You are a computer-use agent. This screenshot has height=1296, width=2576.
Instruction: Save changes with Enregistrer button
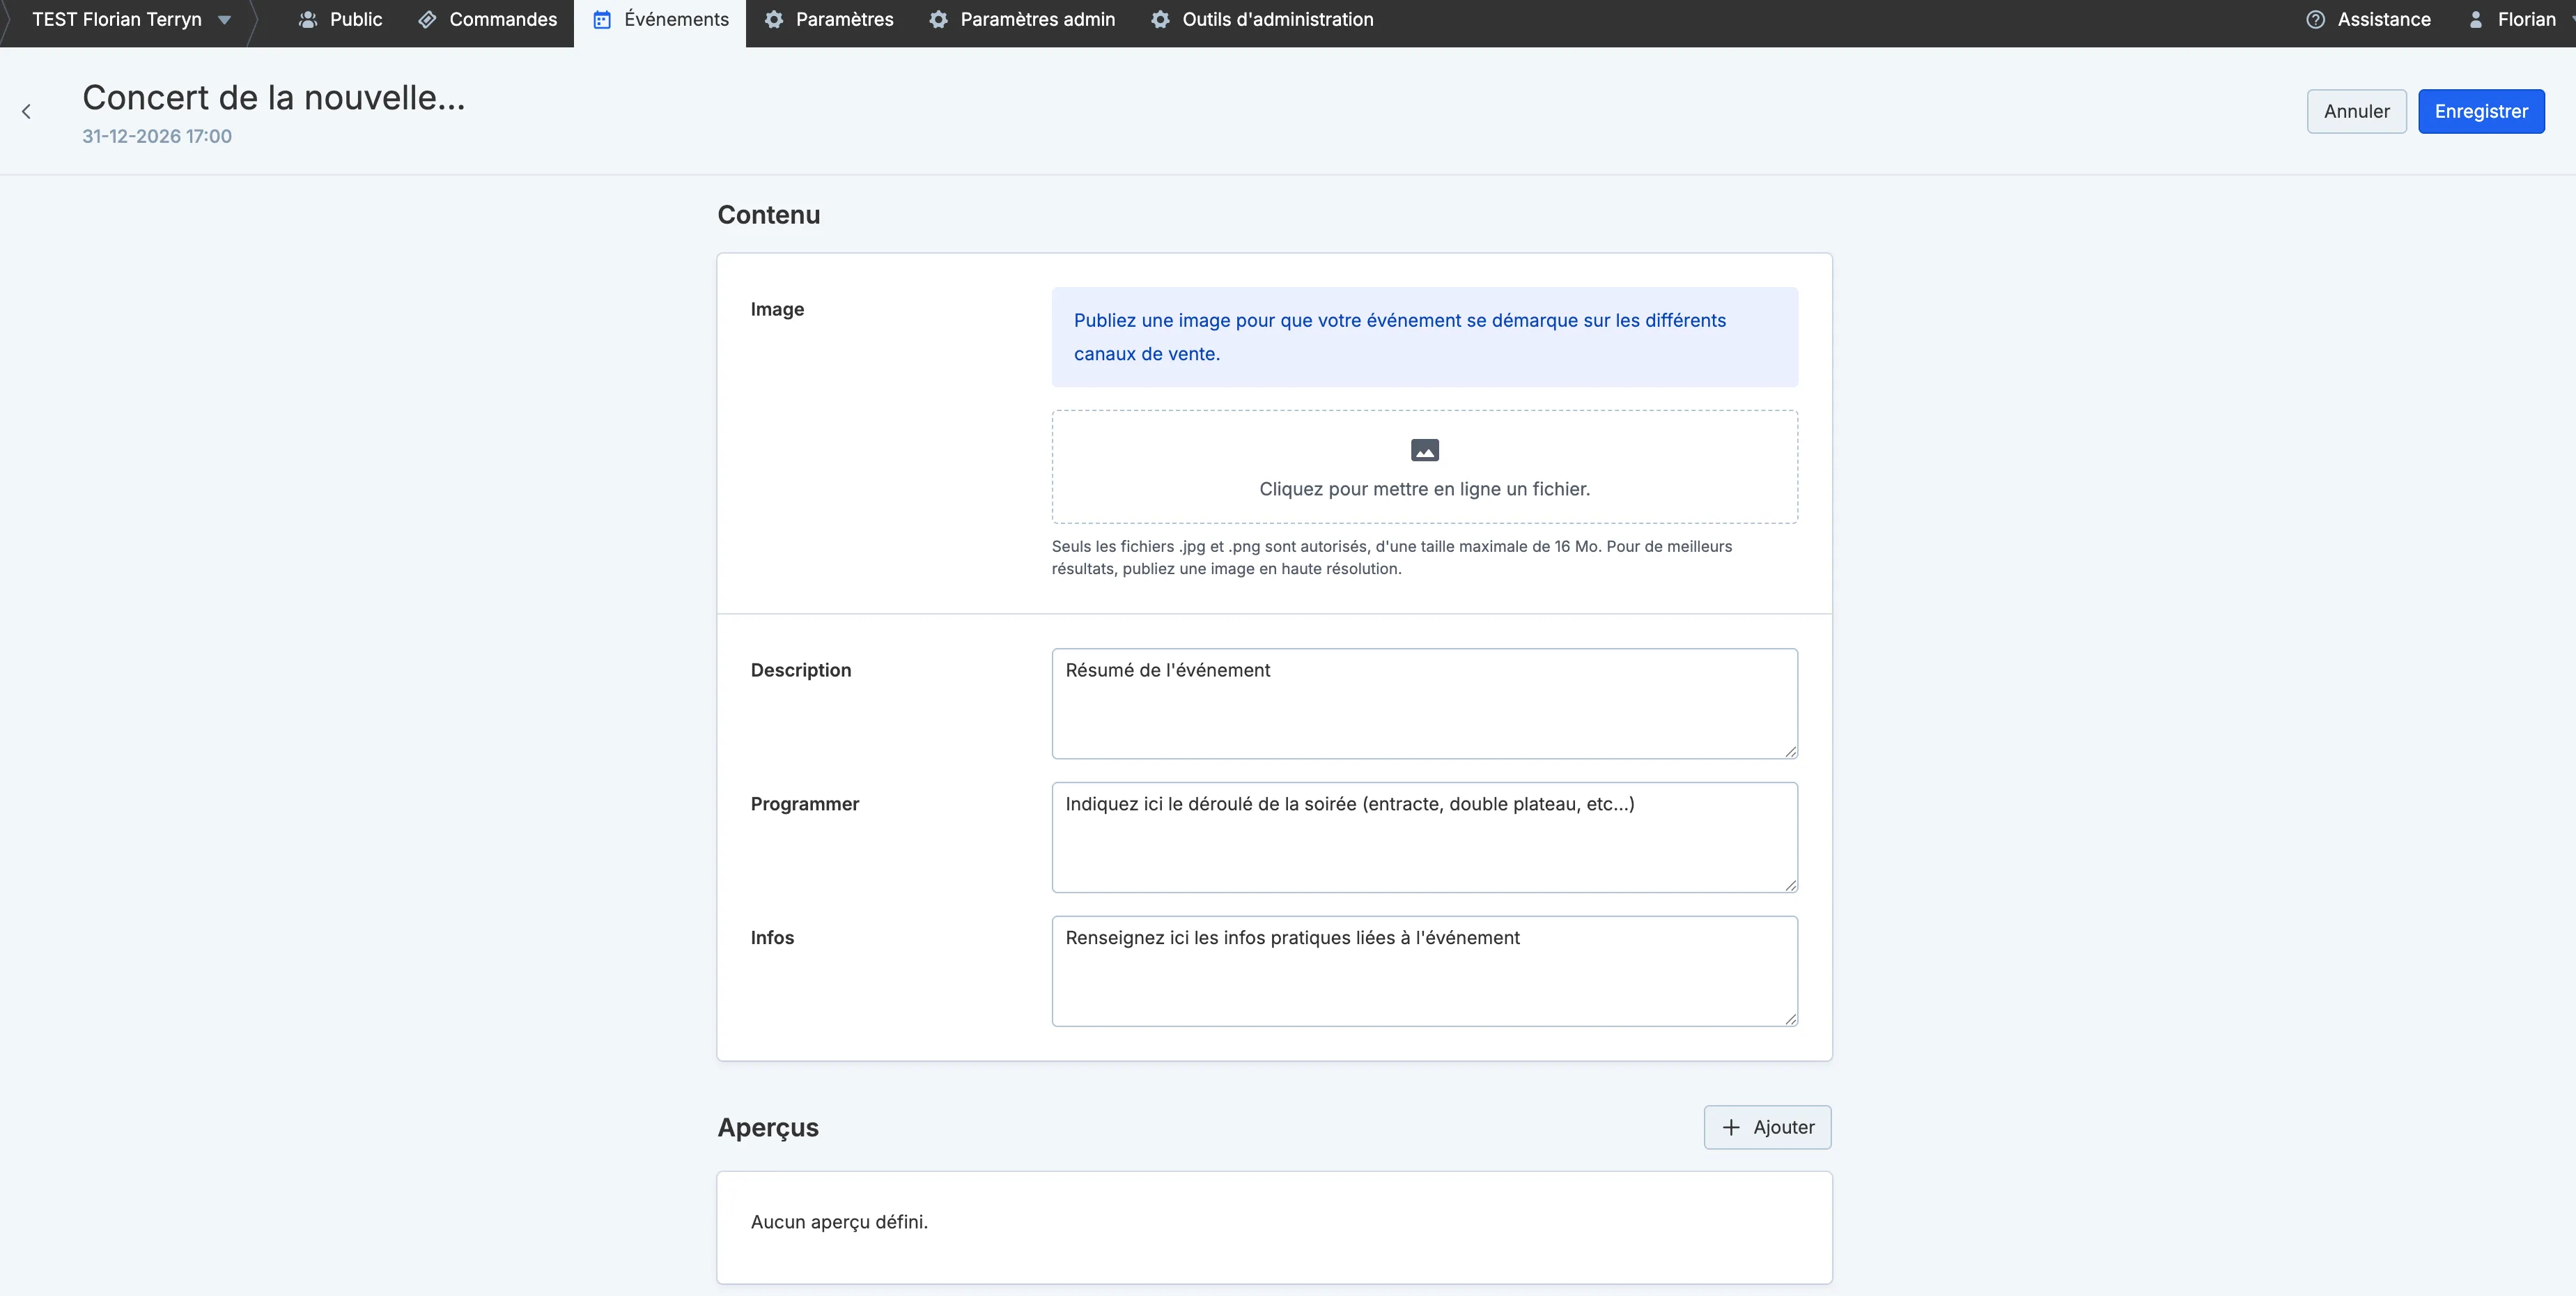coord(2481,111)
